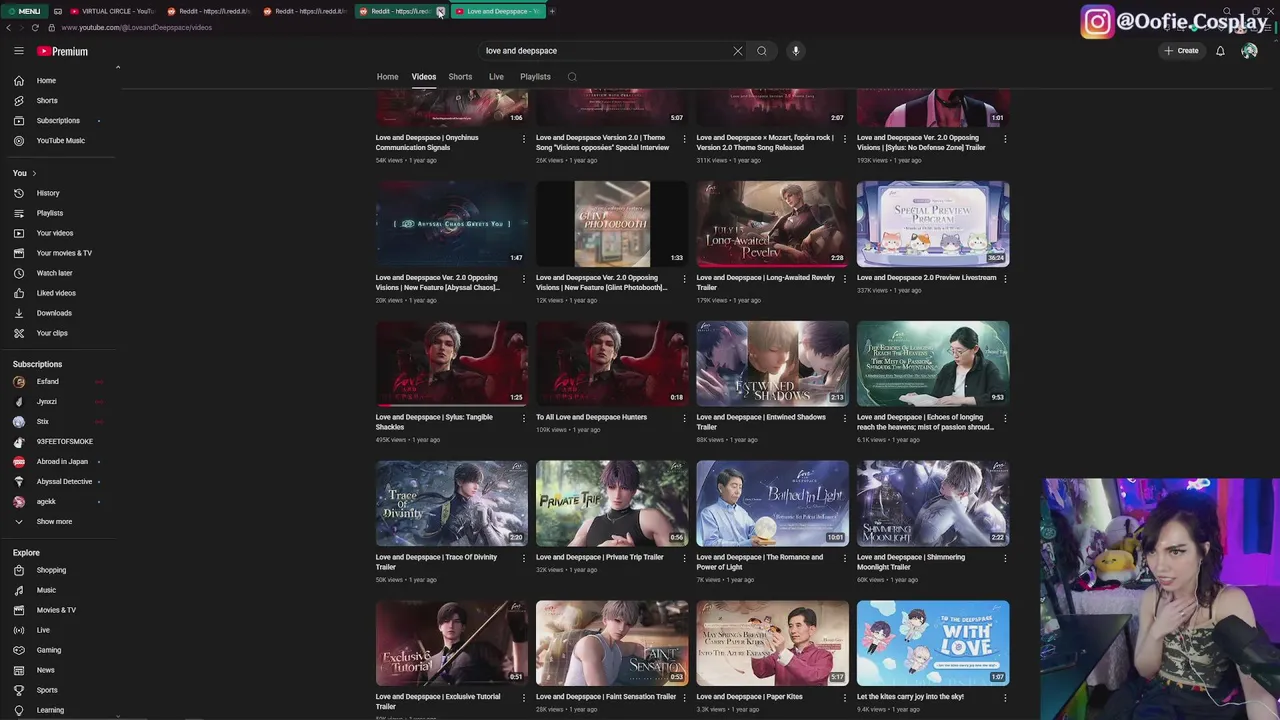Open options menu for Entwined Shadows Trailer
The image size is (1280, 720).
(x=844, y=419)
